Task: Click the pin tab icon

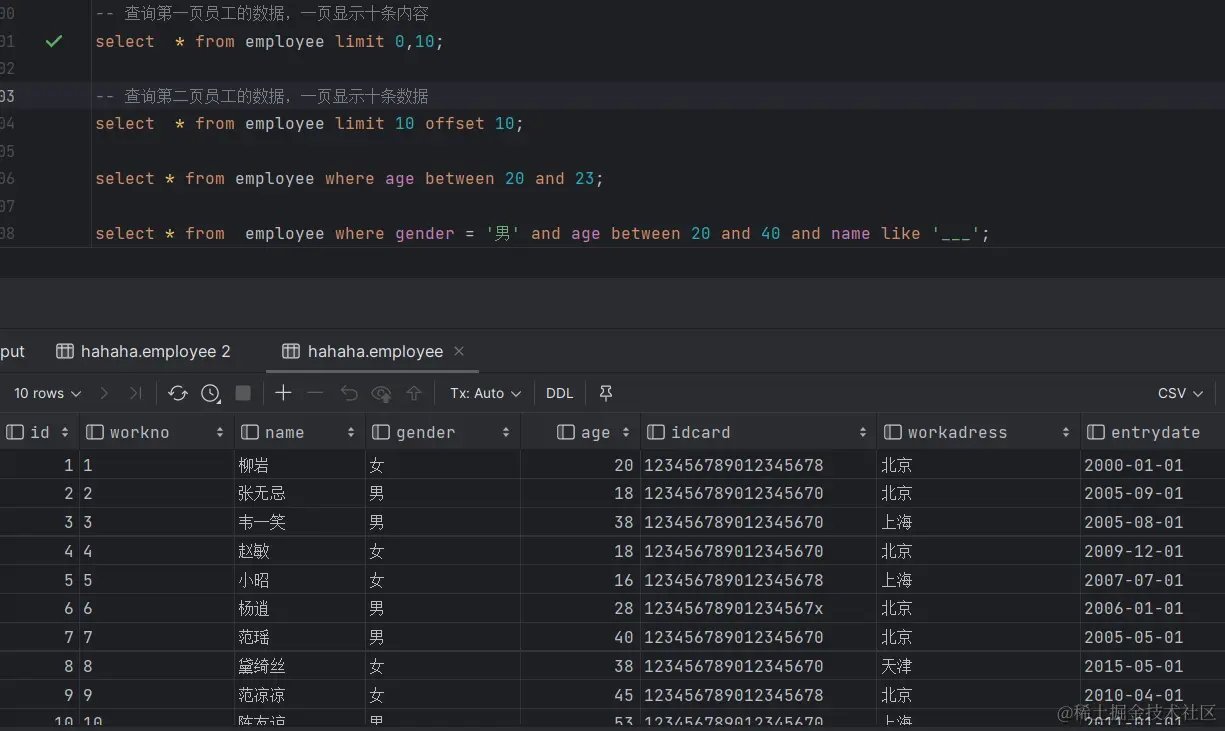Action: [x=605, y=393]
